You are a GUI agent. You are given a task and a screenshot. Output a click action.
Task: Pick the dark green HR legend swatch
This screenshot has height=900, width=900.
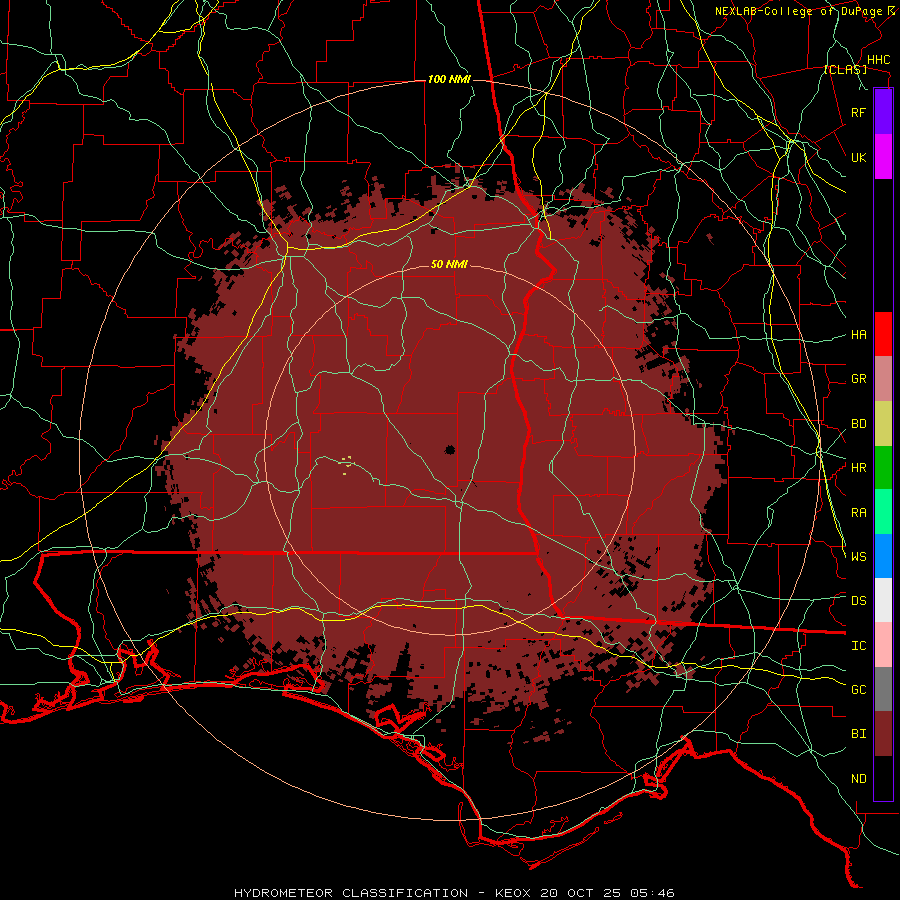pyautogui.click(x=883, y=467)
